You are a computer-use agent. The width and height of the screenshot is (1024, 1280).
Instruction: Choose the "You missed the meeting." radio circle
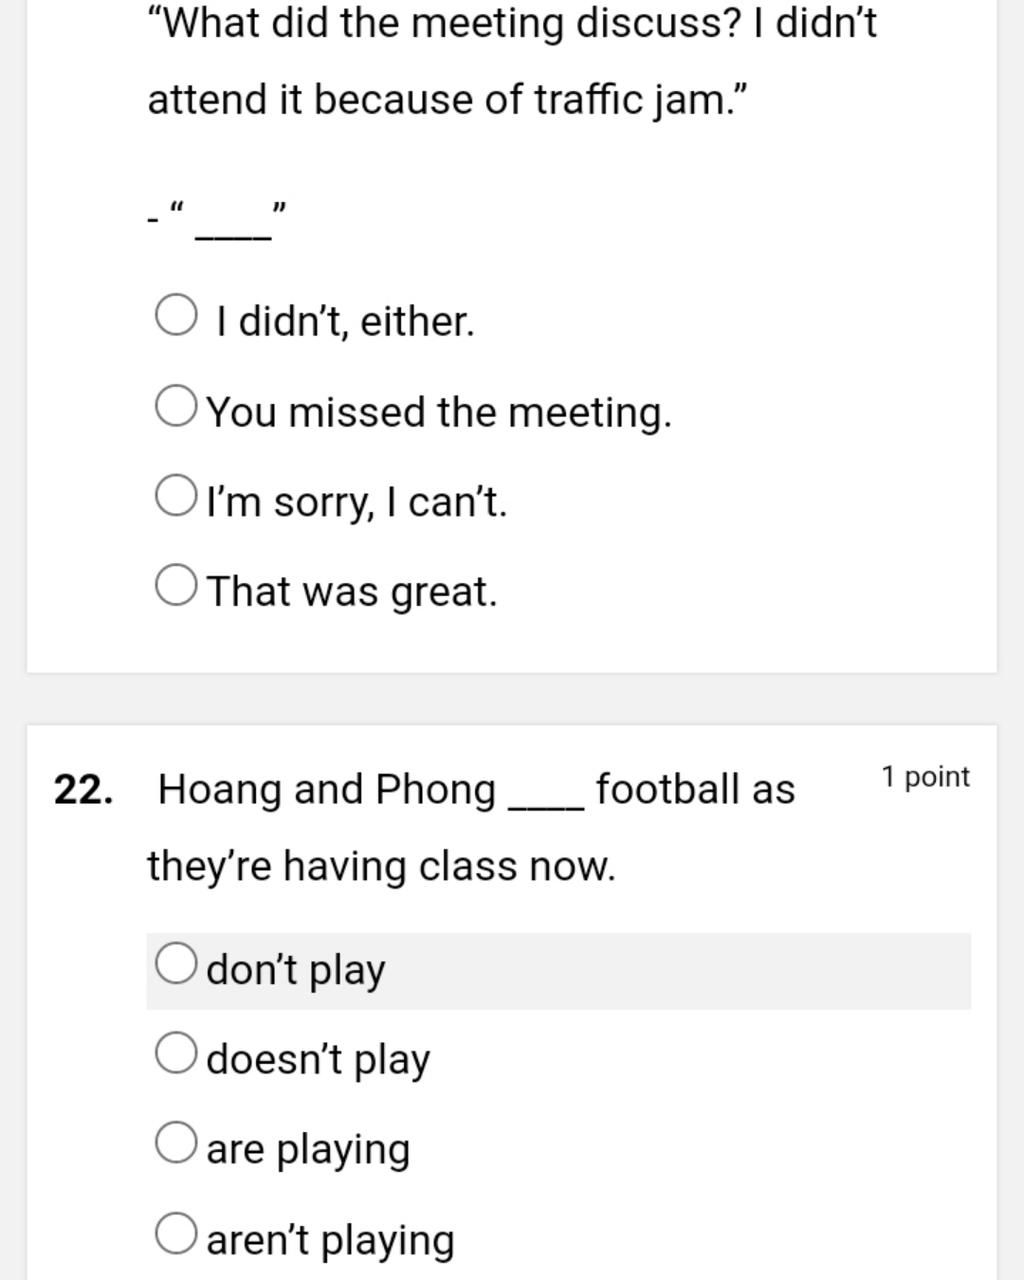pos(176,406)
